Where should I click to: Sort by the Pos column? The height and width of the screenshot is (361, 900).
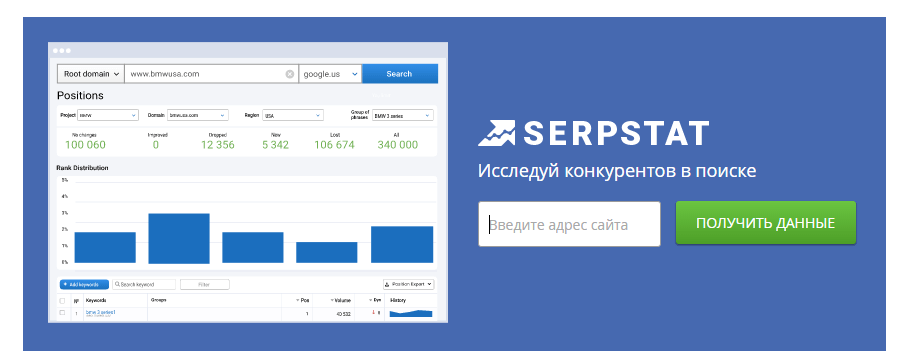pyautogui.click(x=302, y=300)
